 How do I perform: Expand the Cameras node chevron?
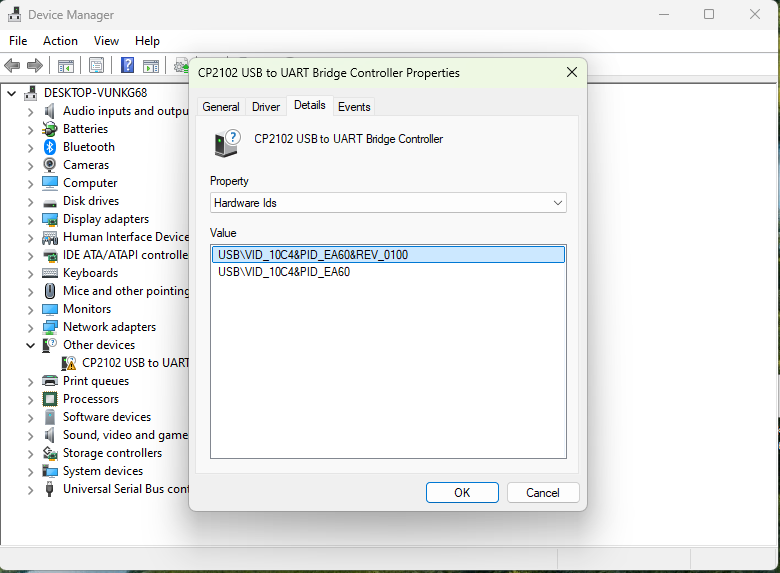[x=30, y=166]
